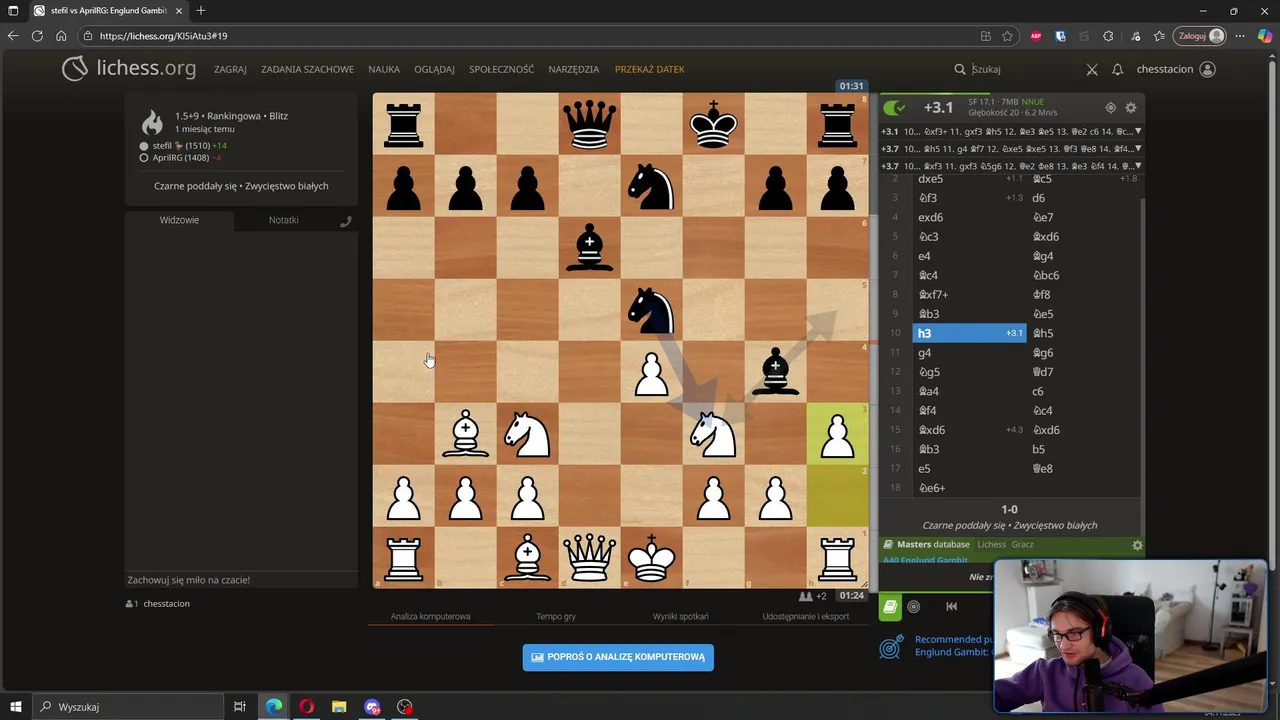Open player AprilRG profile link

(x=181, y=158)
